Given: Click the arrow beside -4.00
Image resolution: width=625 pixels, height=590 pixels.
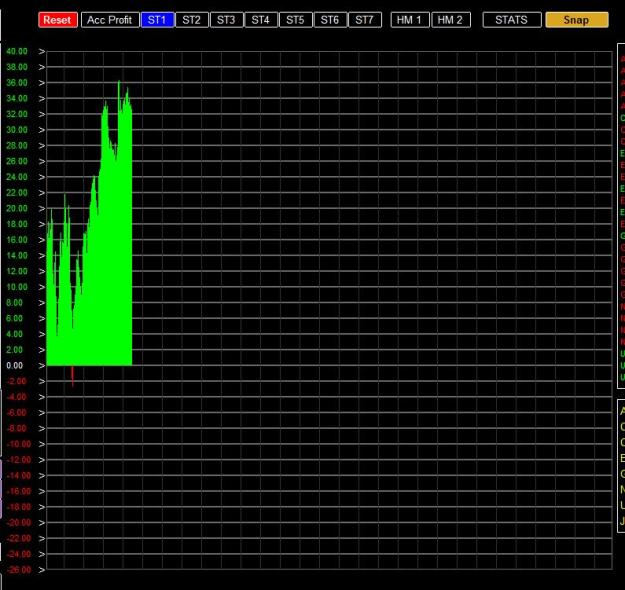Looking at the screenshot, I should [x=42, y=397].
